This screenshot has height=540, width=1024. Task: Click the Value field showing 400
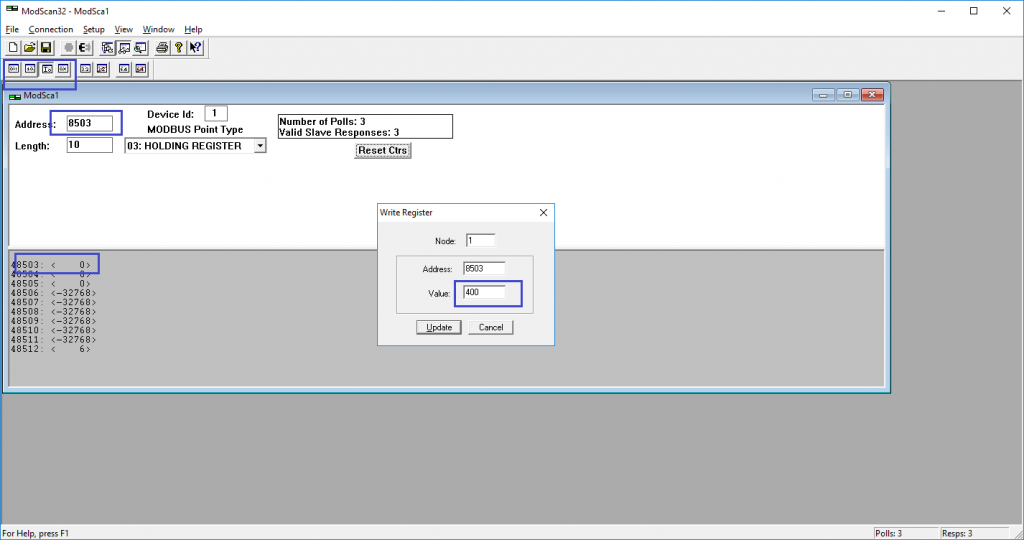coord(484,292)
